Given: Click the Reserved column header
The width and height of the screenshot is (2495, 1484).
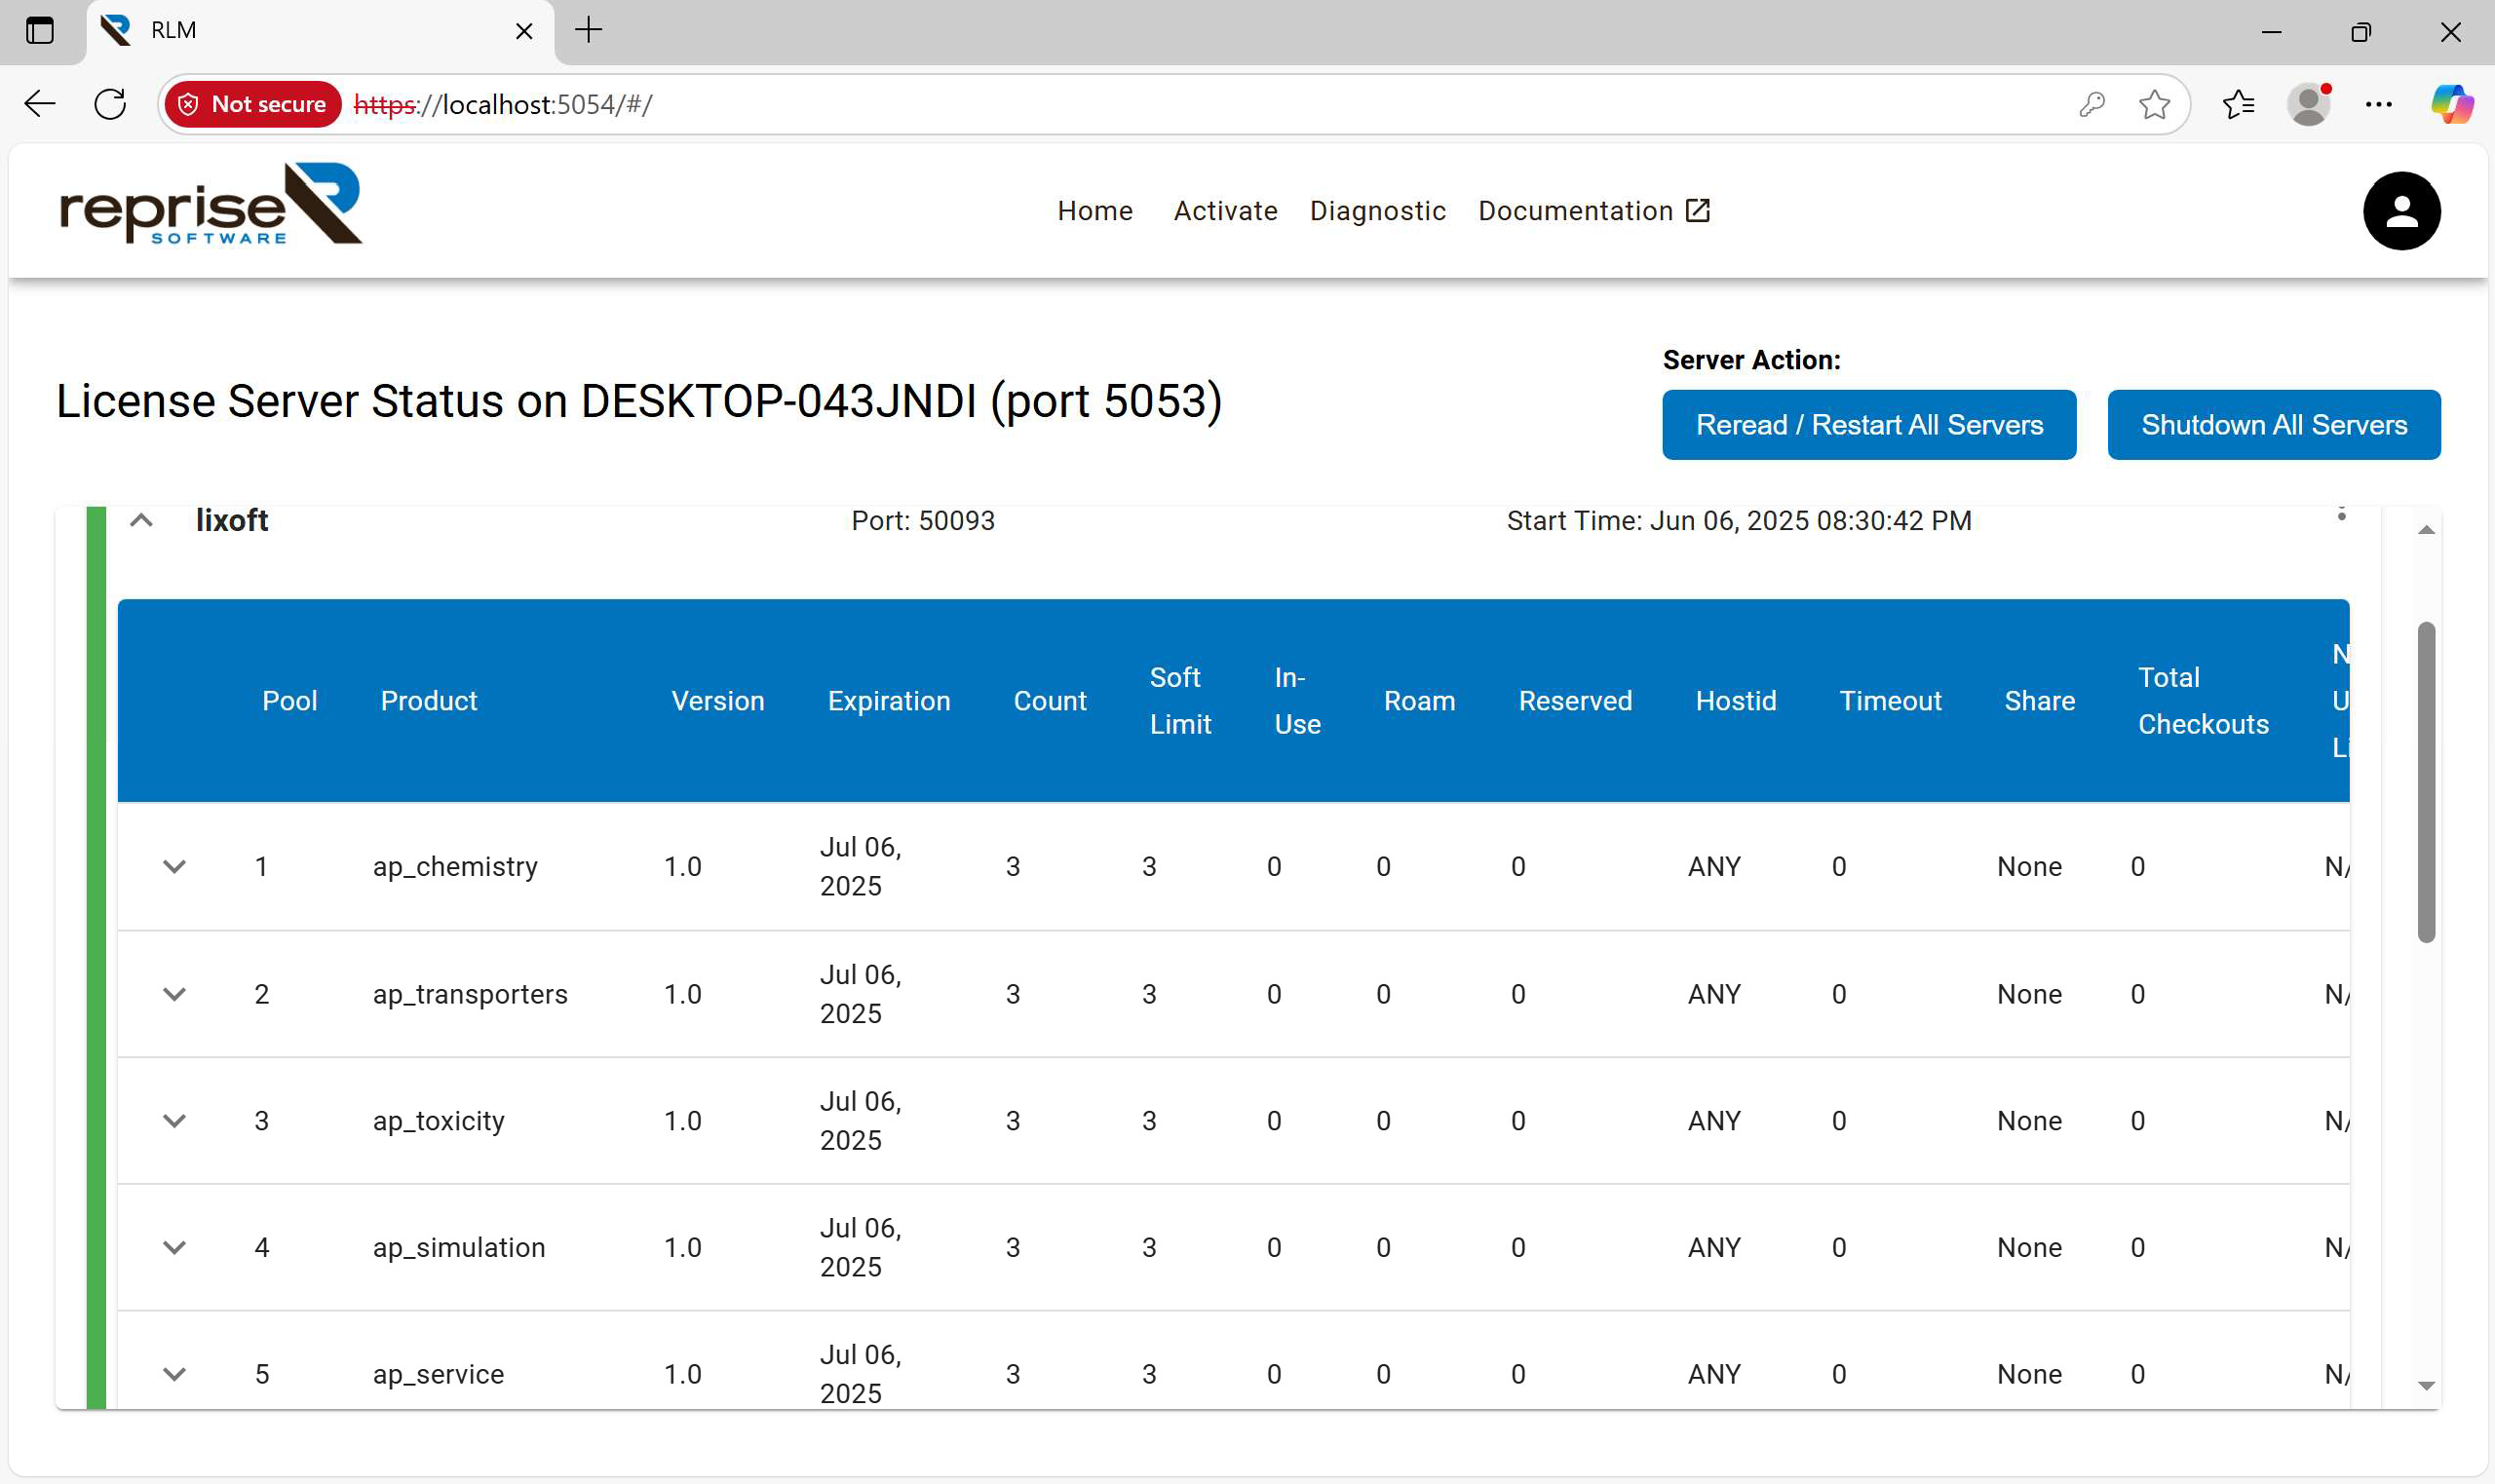Looking at the screenshot, I should coord(1575,701).
